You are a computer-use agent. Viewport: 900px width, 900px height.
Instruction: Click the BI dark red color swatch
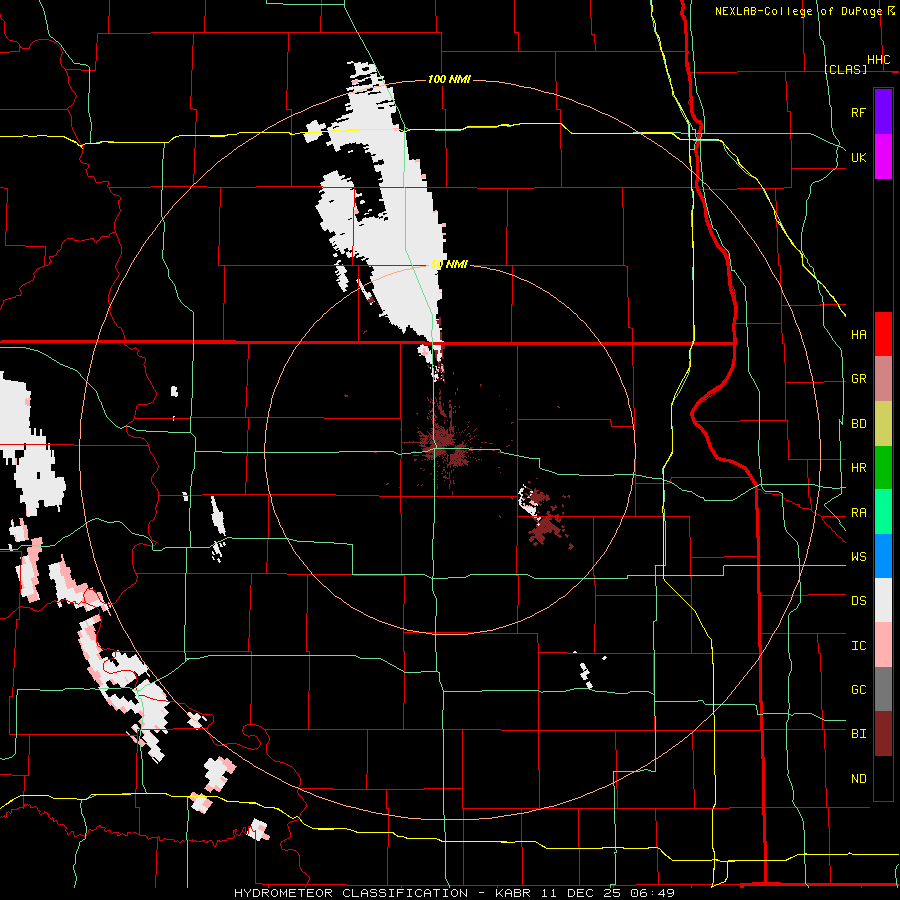click(x=883, y=734)
